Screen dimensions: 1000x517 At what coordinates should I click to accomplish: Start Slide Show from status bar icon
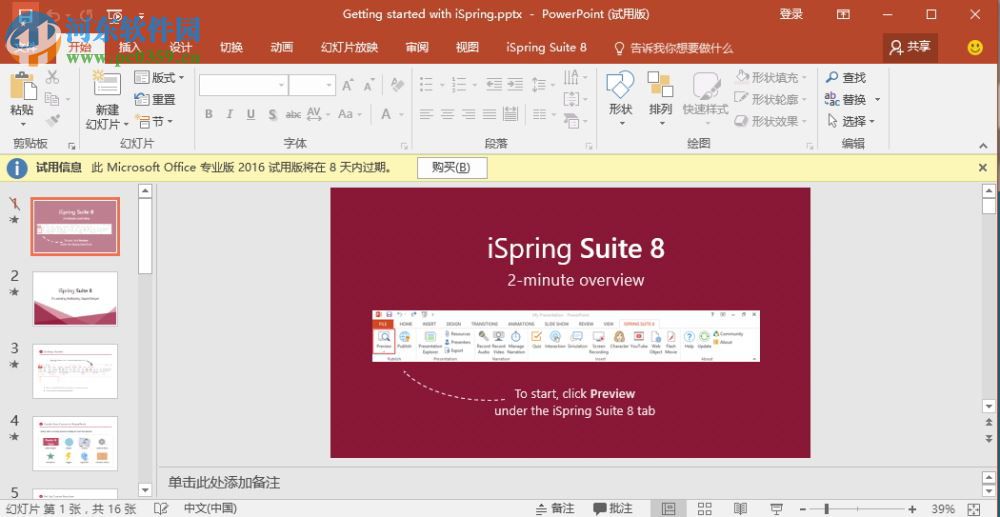pyautogui.click(x=776, y=509)
